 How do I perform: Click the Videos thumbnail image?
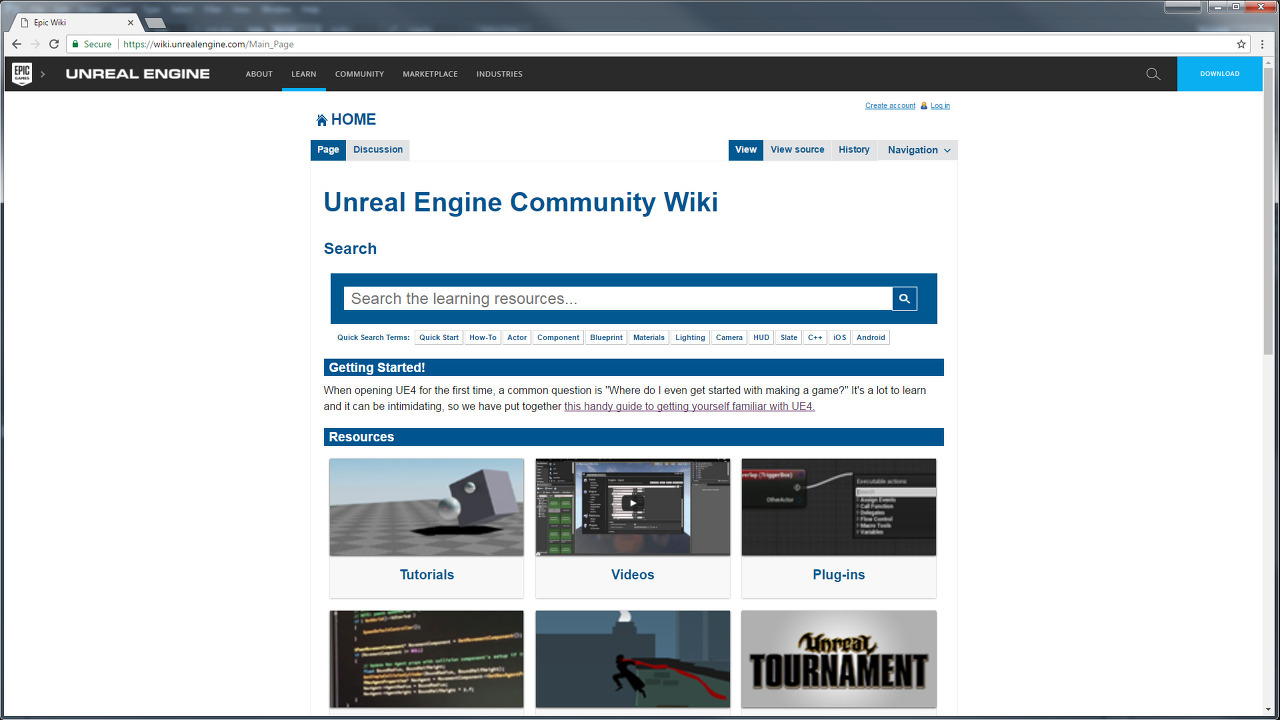pyautogui.click(x=633, y=507)
